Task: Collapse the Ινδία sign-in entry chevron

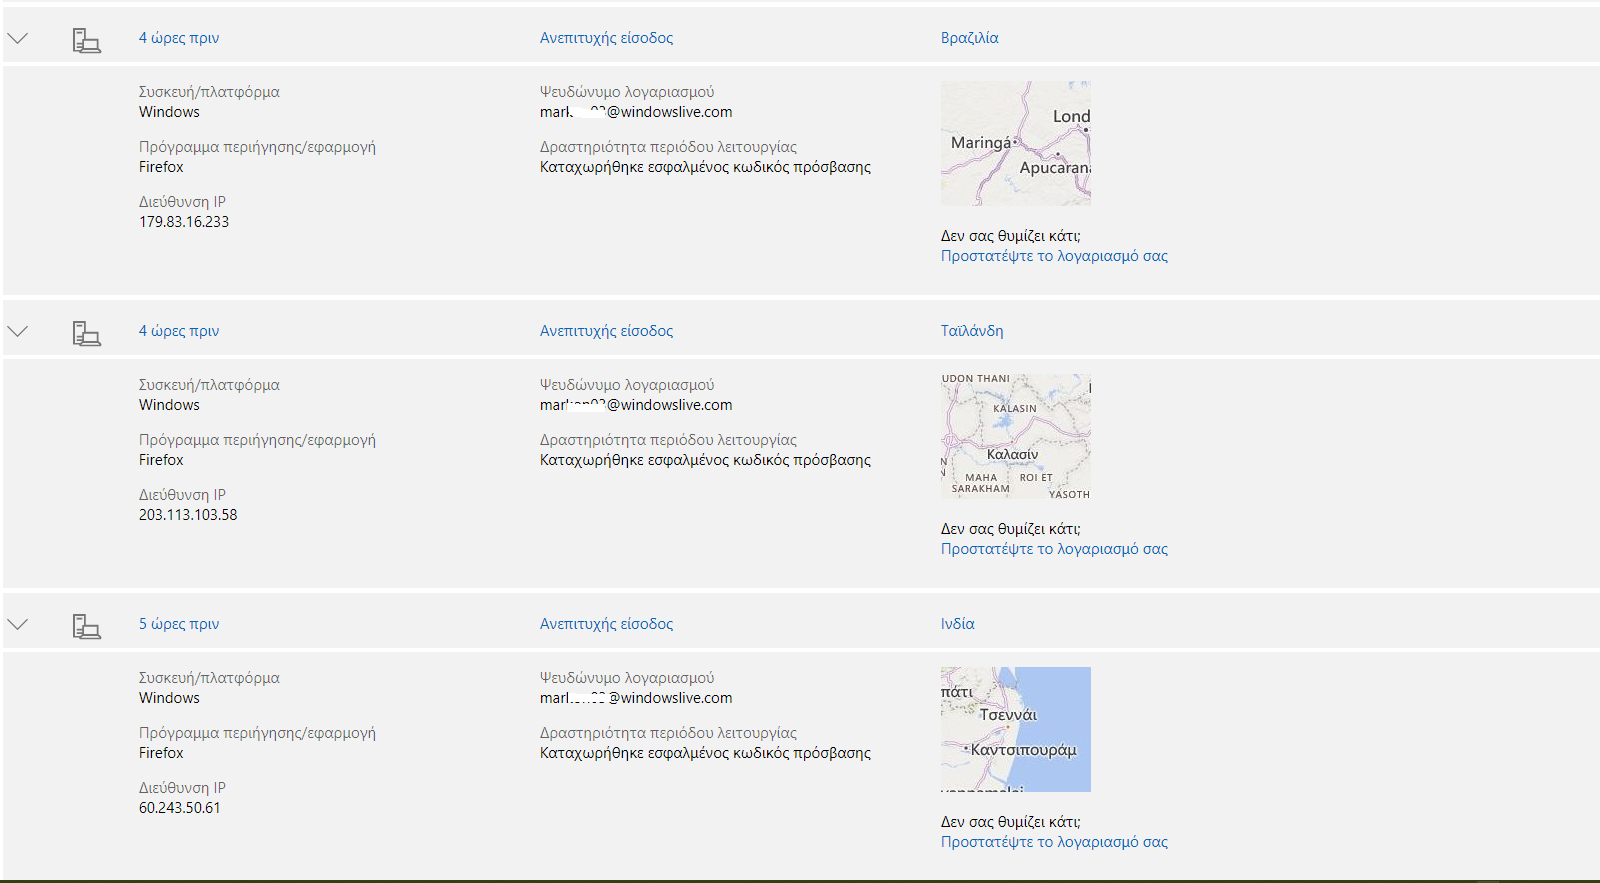Action: (18, 624)
